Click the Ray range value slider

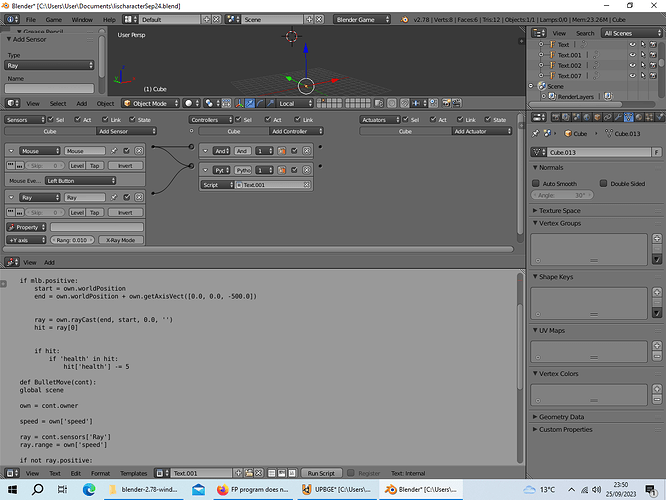(x=72, y=240)
